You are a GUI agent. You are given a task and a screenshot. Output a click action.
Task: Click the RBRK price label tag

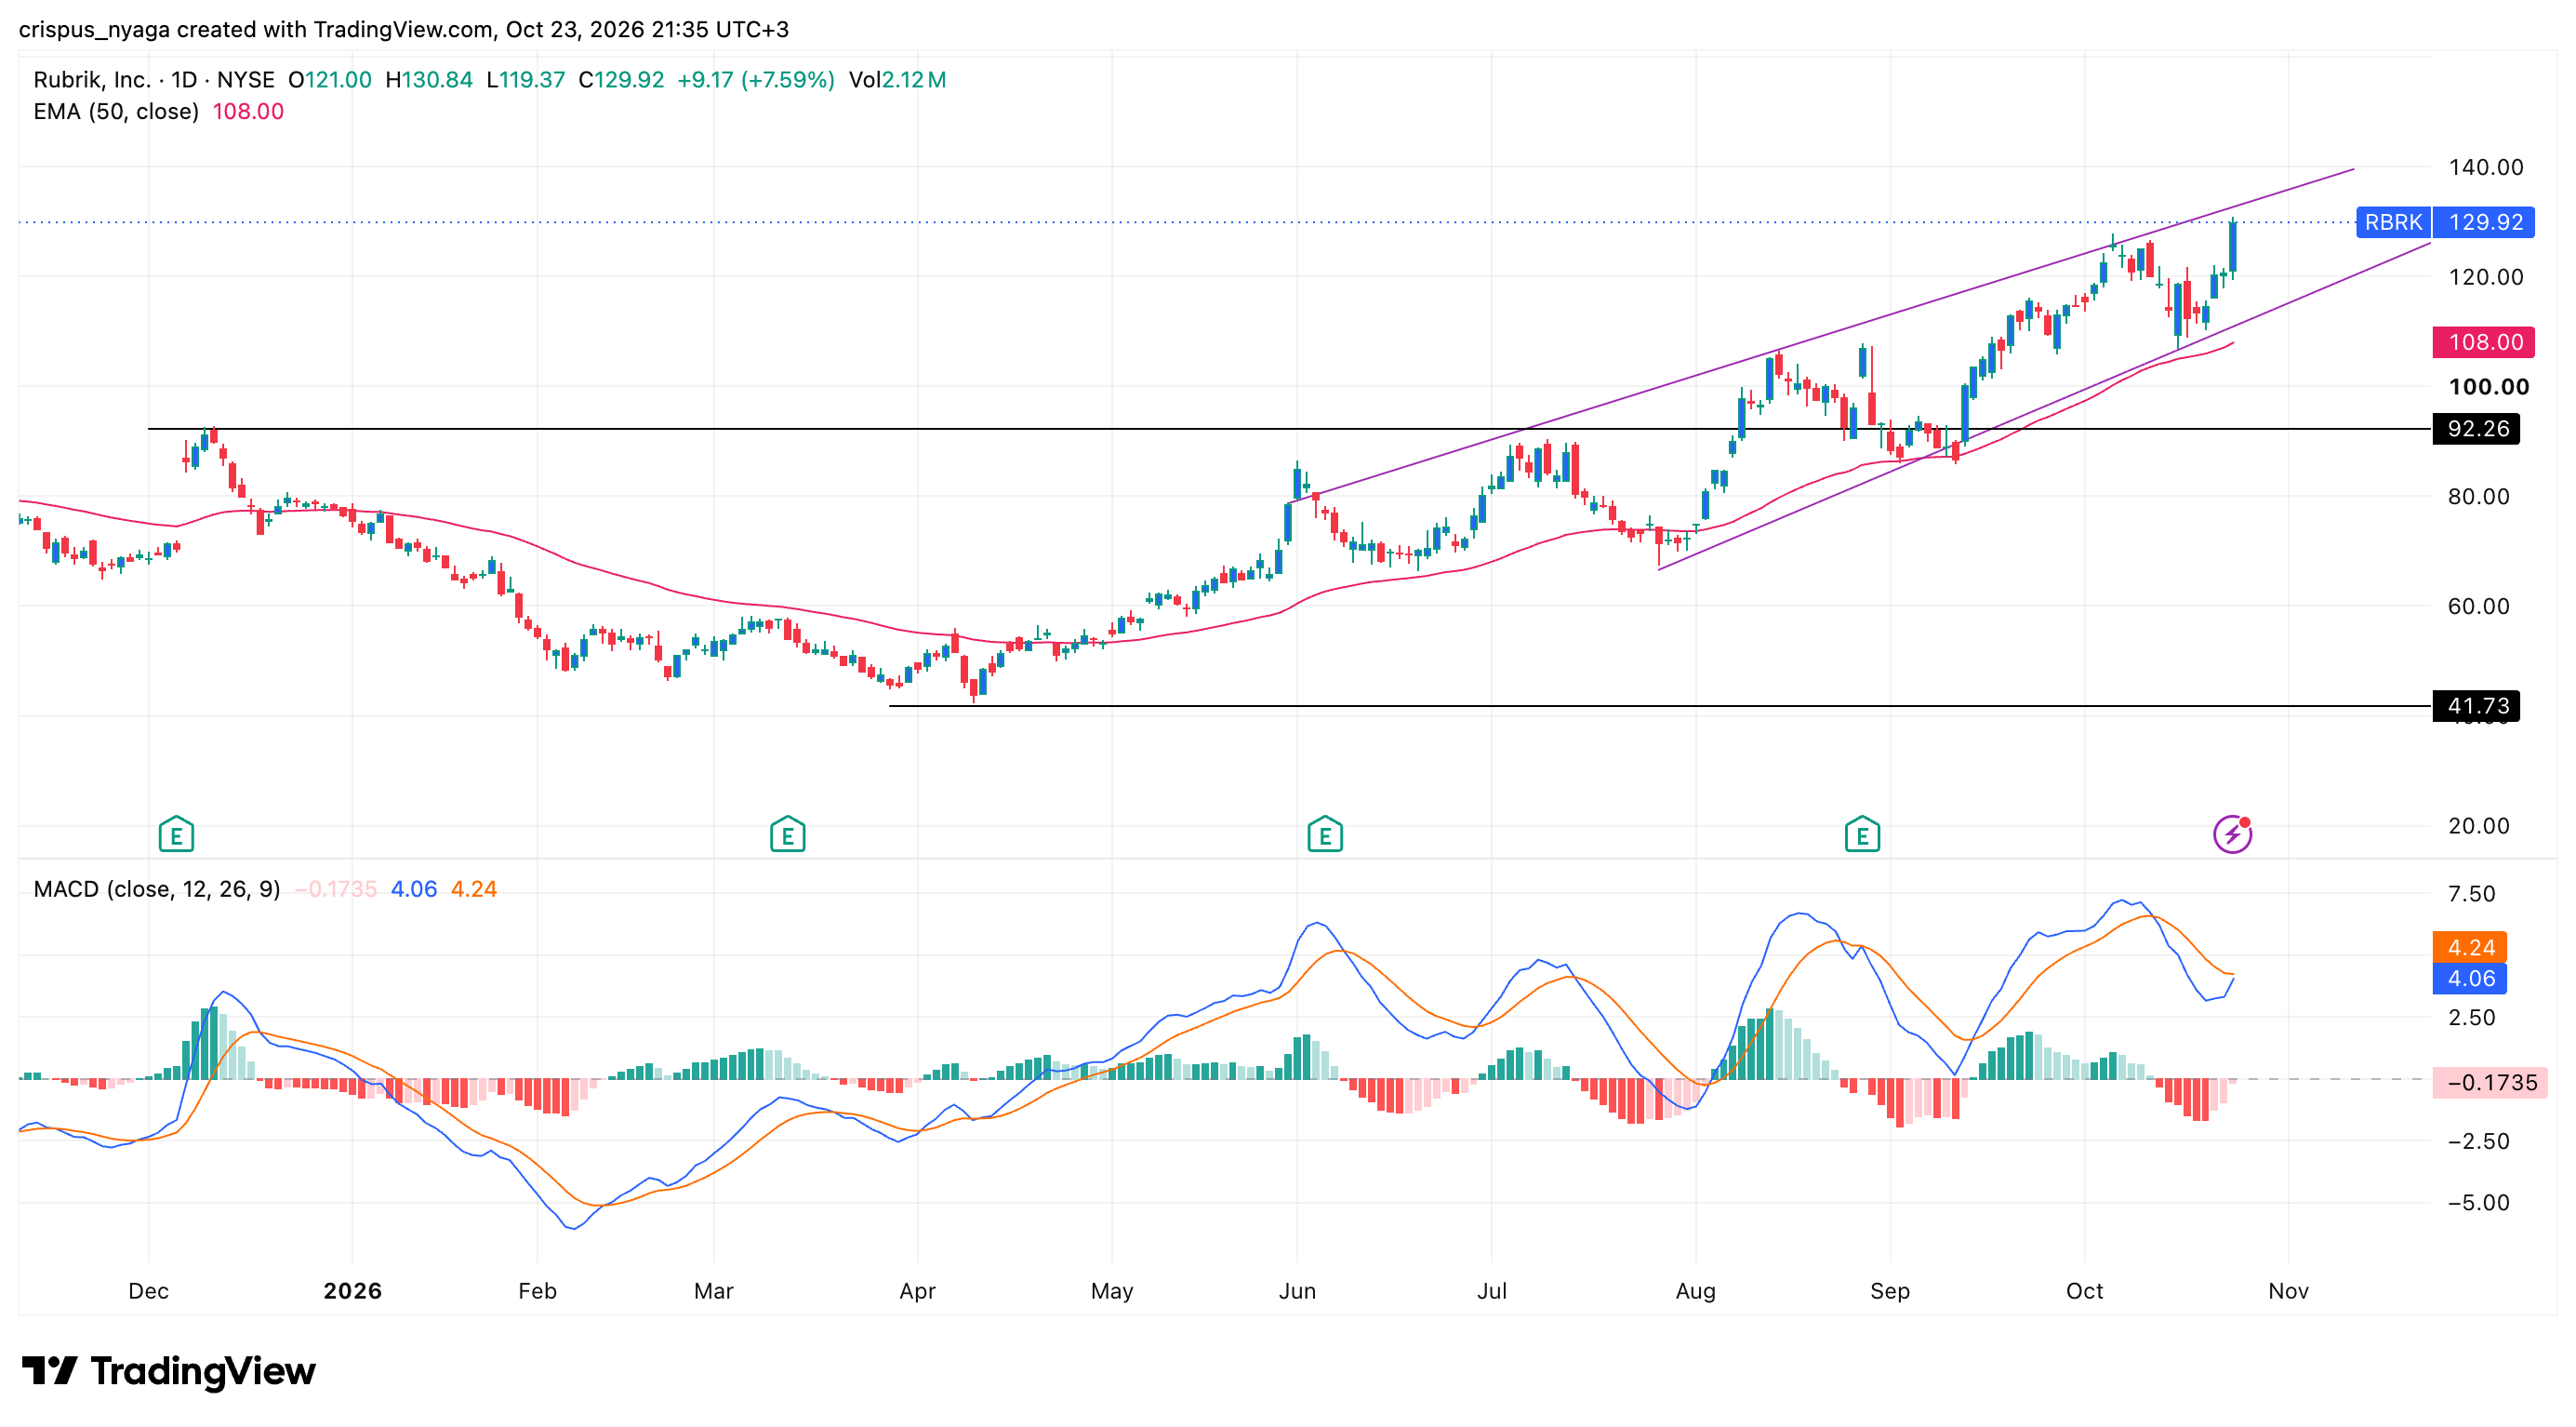2393,222
